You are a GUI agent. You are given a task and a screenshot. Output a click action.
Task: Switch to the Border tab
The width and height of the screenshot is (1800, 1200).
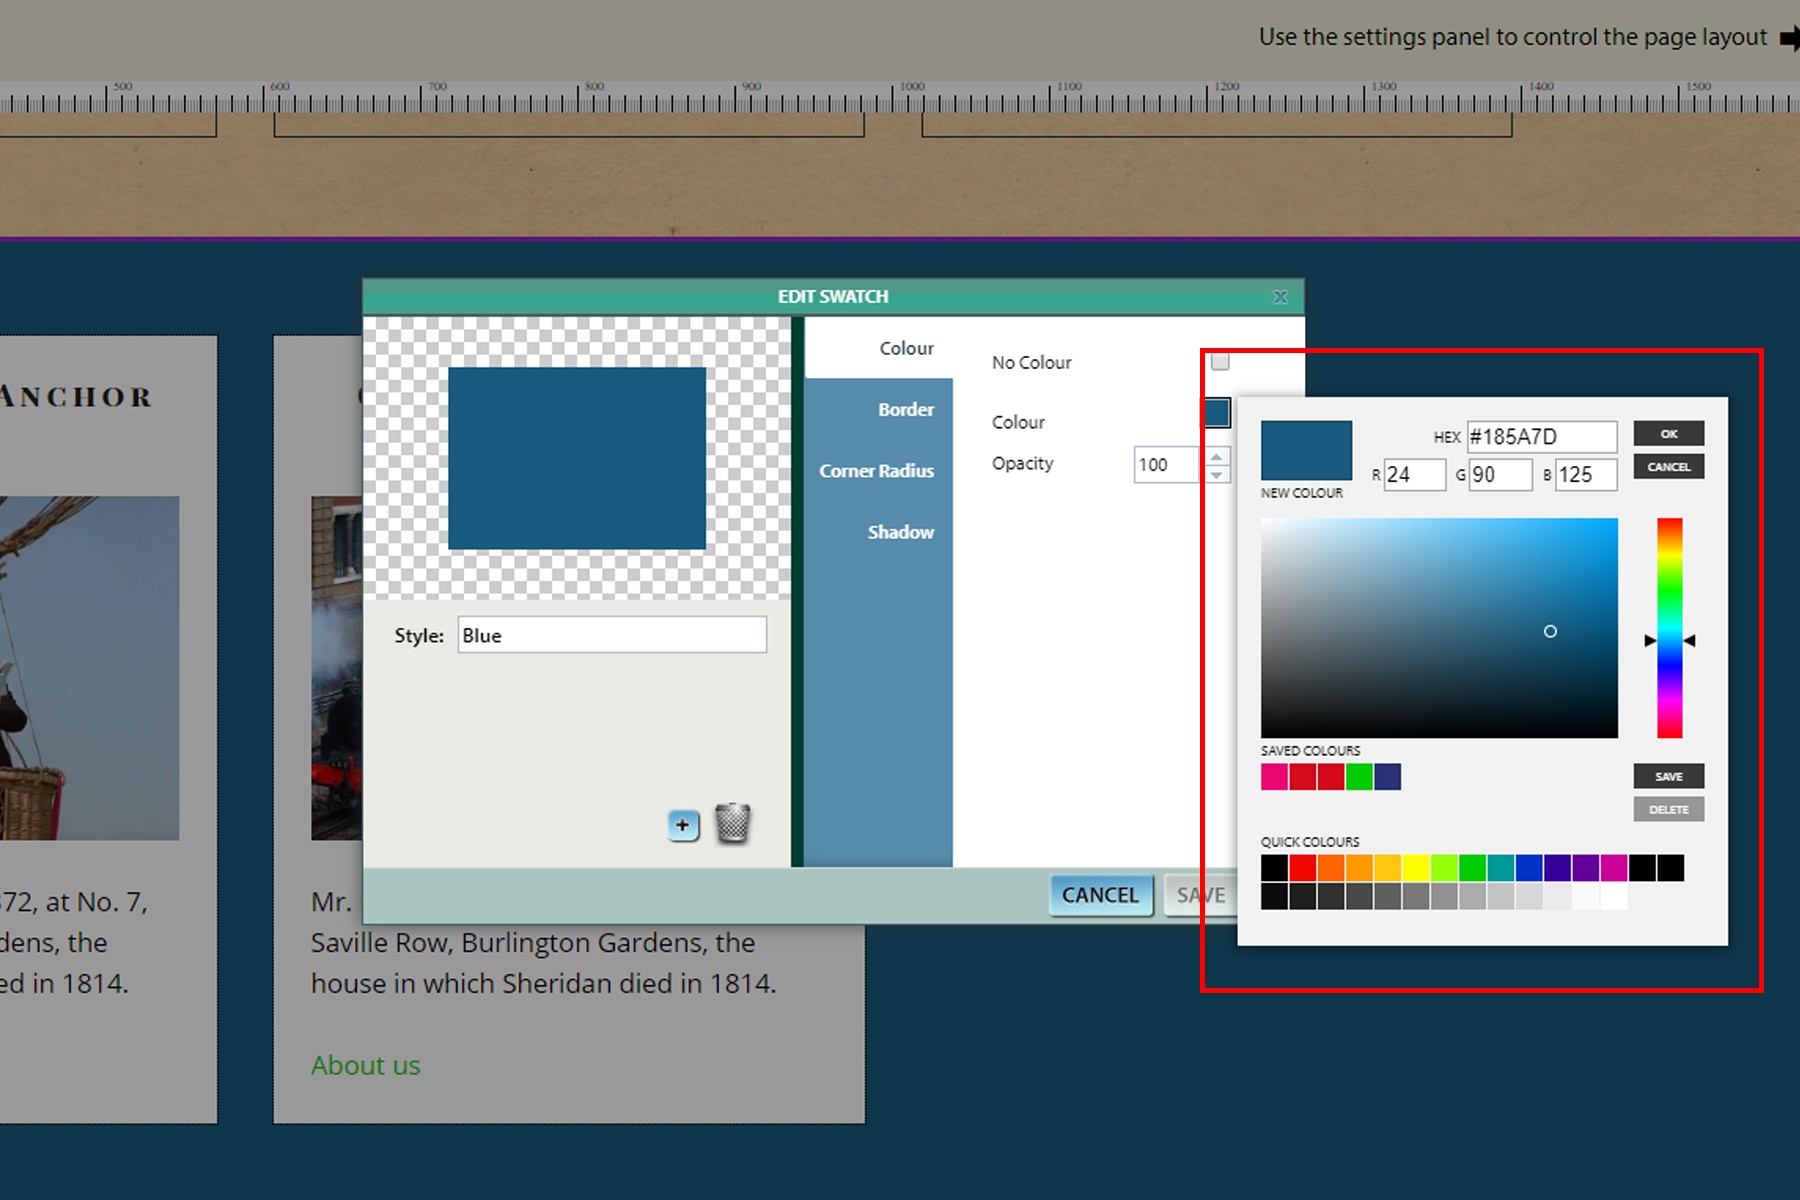click(905, 409)
